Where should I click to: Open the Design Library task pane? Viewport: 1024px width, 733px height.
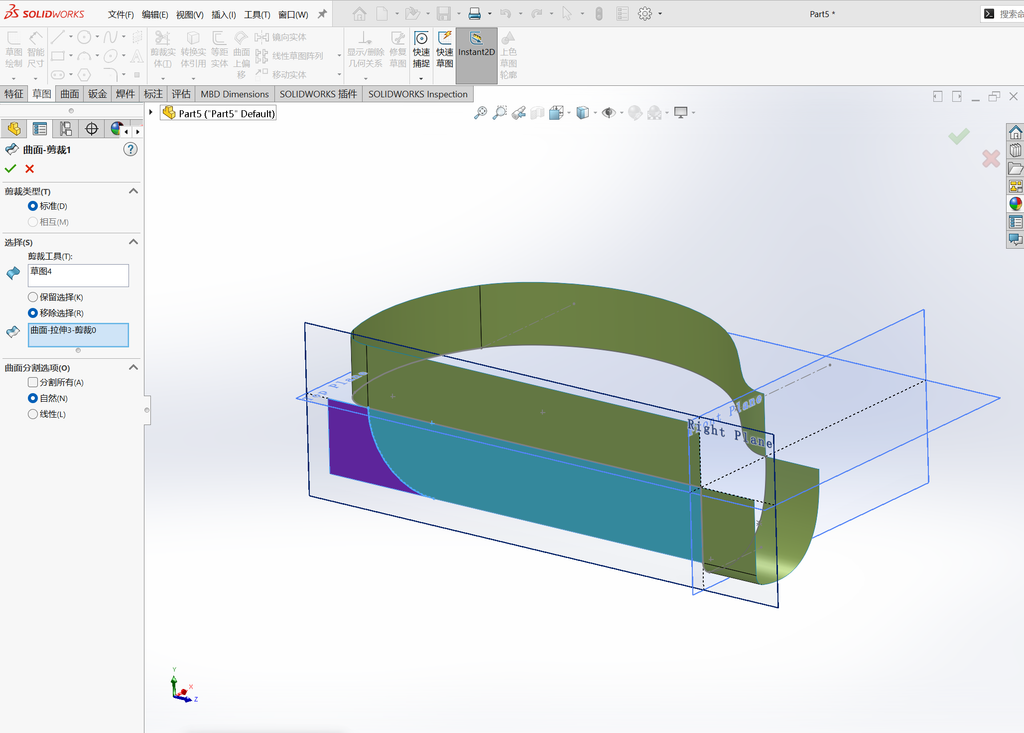1015,151
